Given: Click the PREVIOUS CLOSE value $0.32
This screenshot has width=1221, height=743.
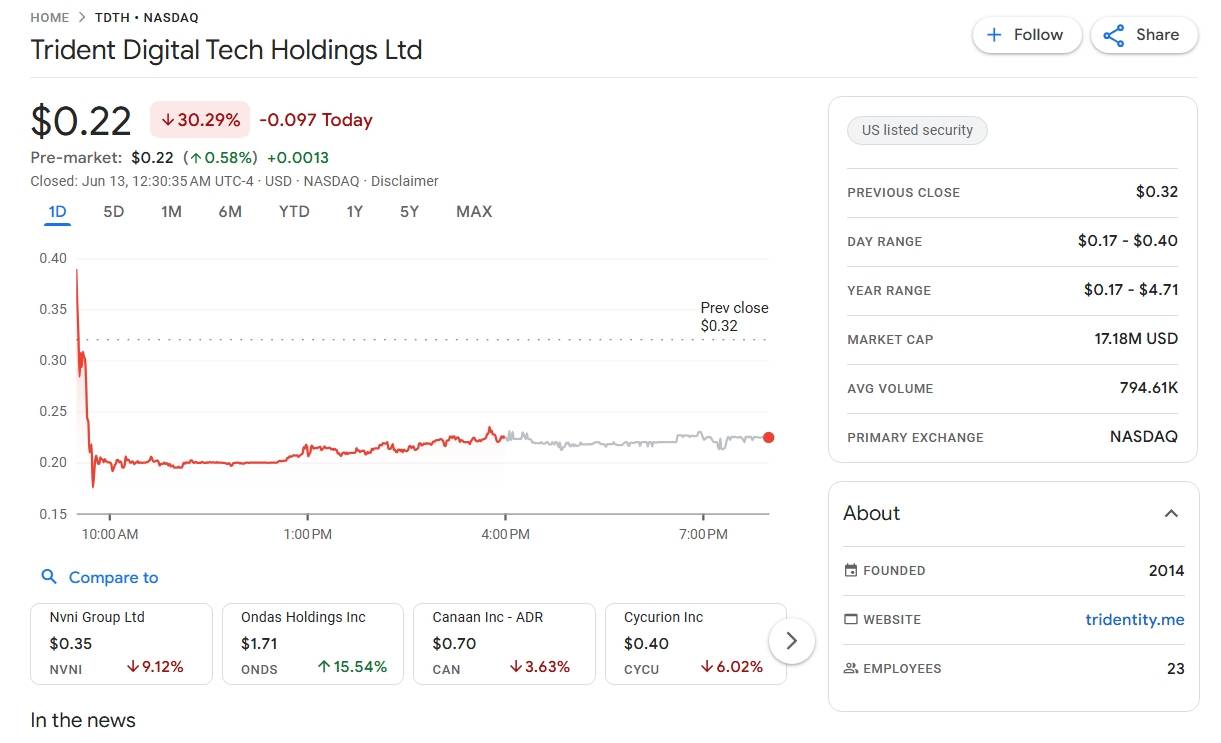Looking at the screenshot, I should pos(1157,192).
